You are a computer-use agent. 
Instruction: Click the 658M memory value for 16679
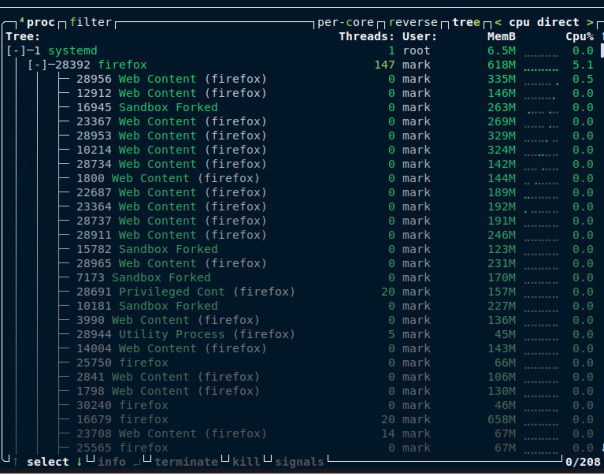pos(501,419)
